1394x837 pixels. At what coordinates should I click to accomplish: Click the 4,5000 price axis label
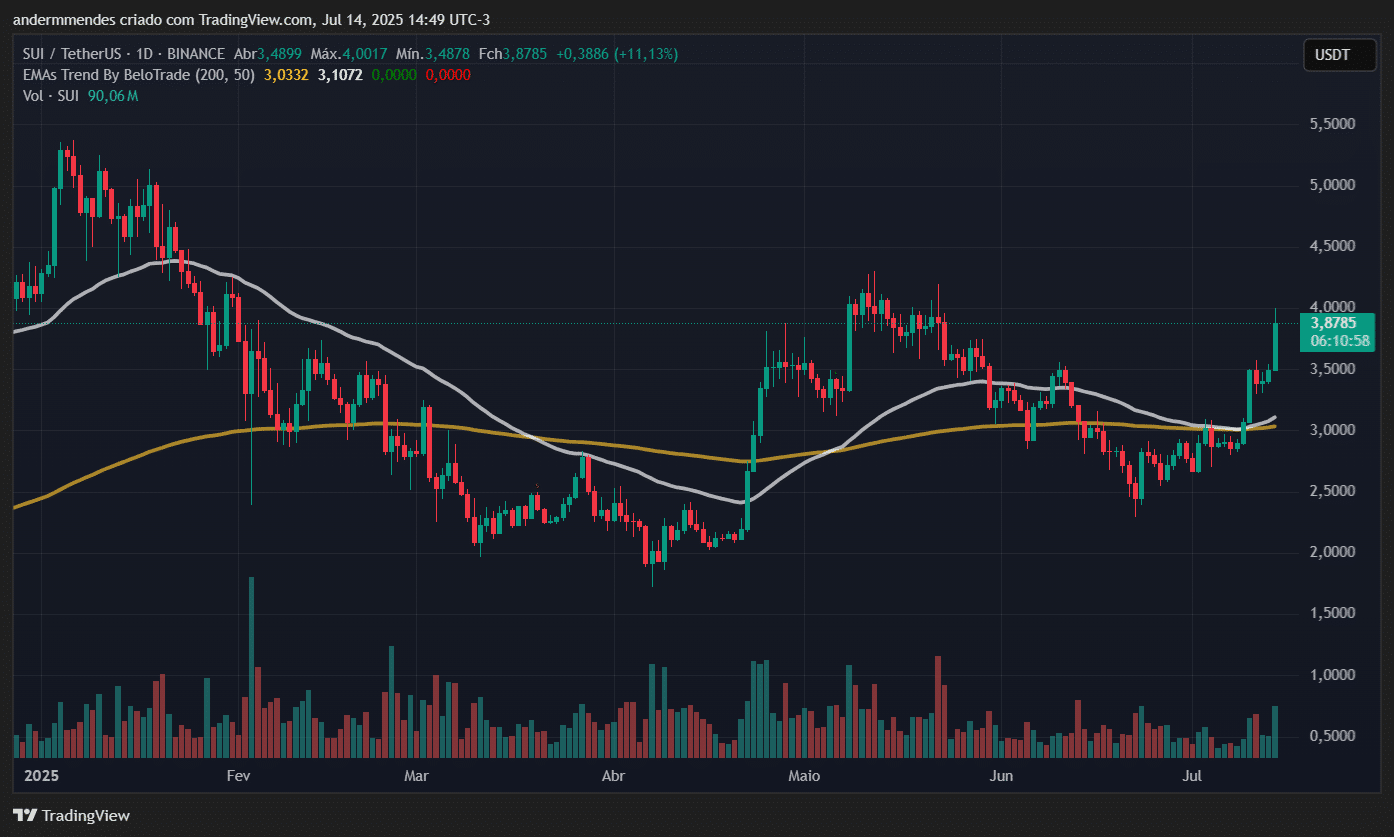pyautogui.click(x=1332, y=246)
